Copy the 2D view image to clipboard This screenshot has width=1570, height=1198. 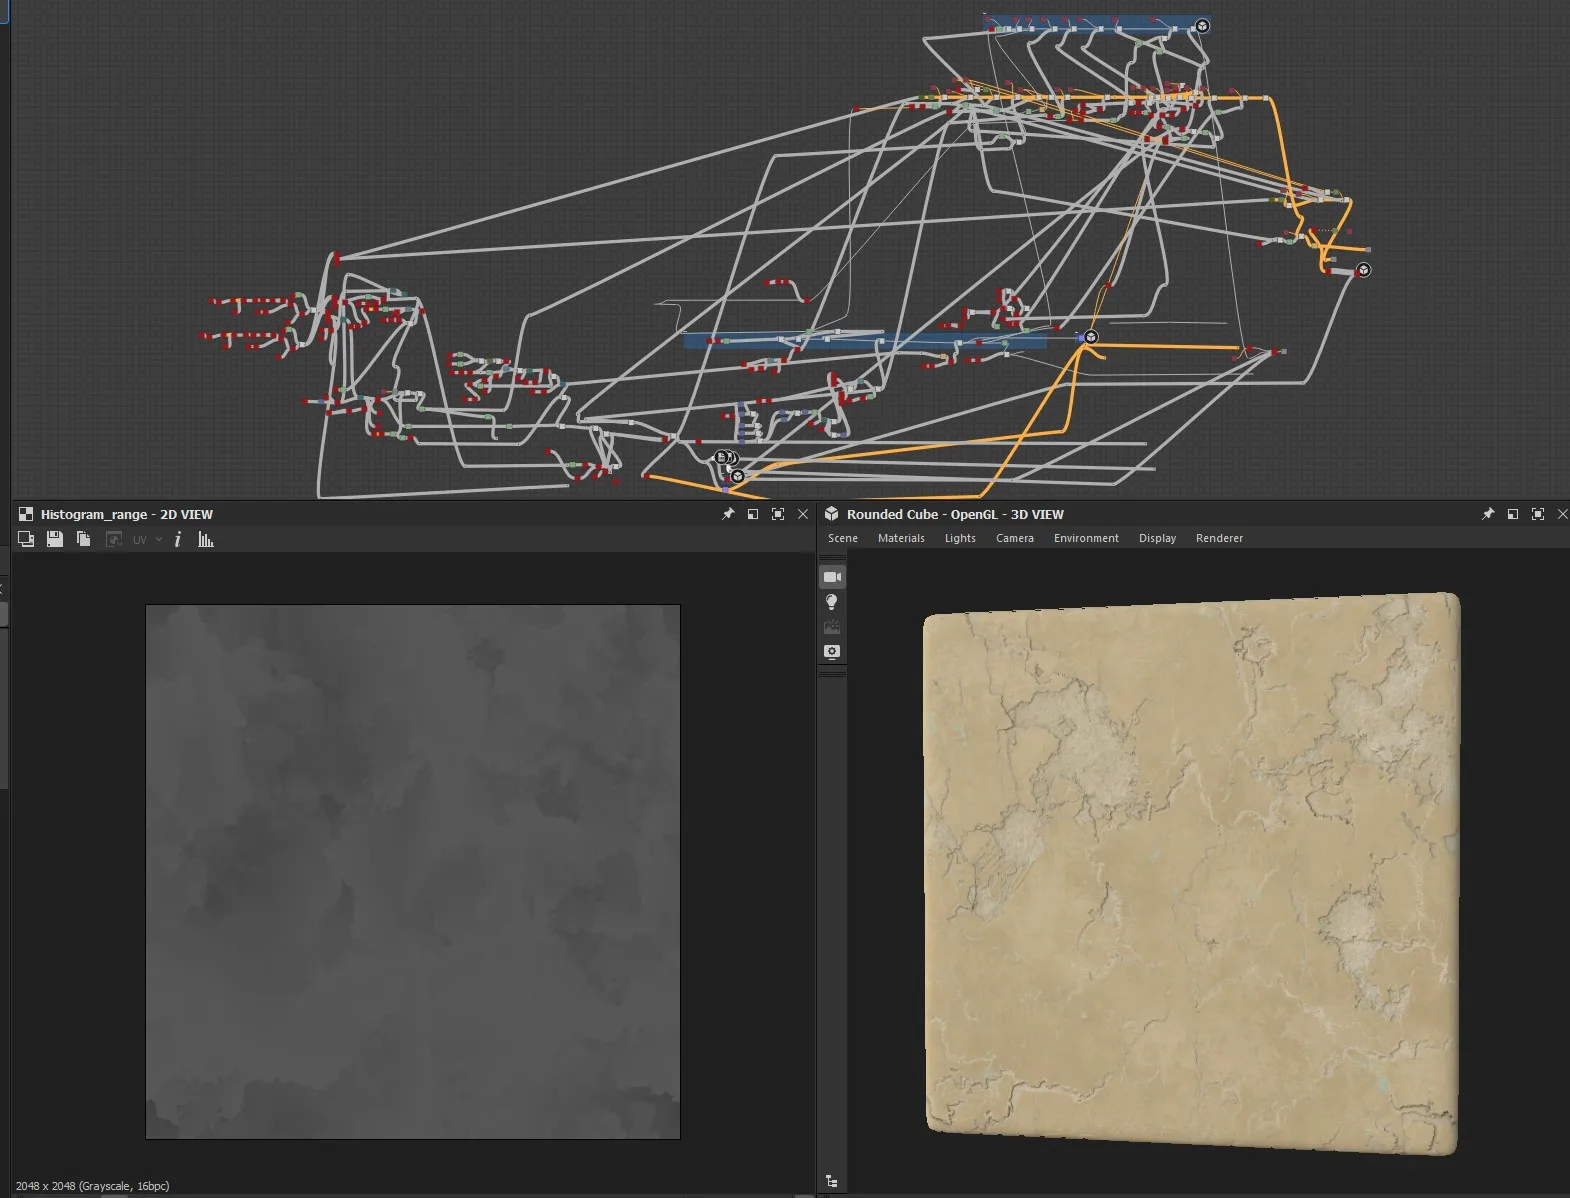84,539
